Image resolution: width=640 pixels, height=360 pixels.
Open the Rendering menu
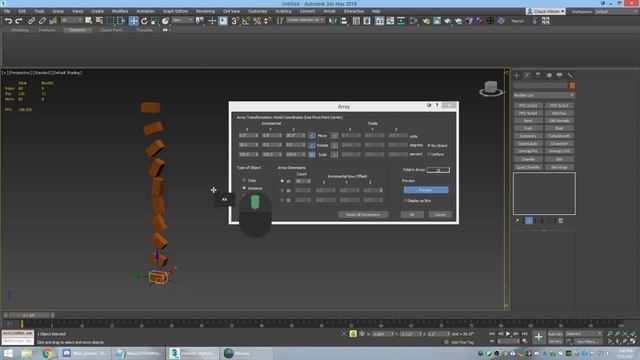[205, 11]
